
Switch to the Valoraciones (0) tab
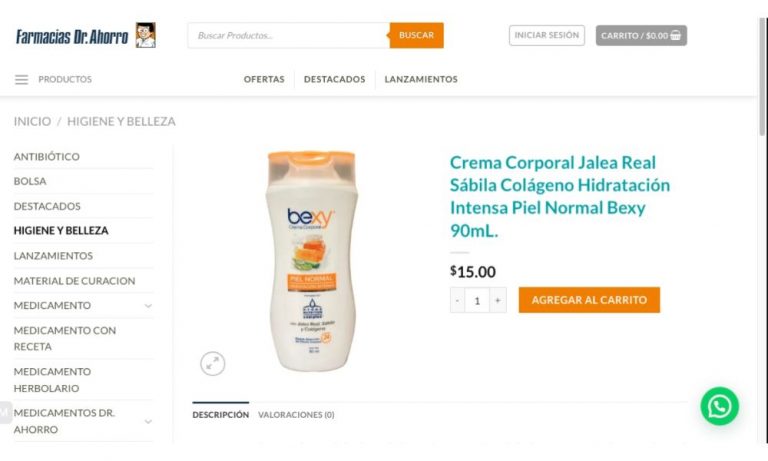click(296, 415)
